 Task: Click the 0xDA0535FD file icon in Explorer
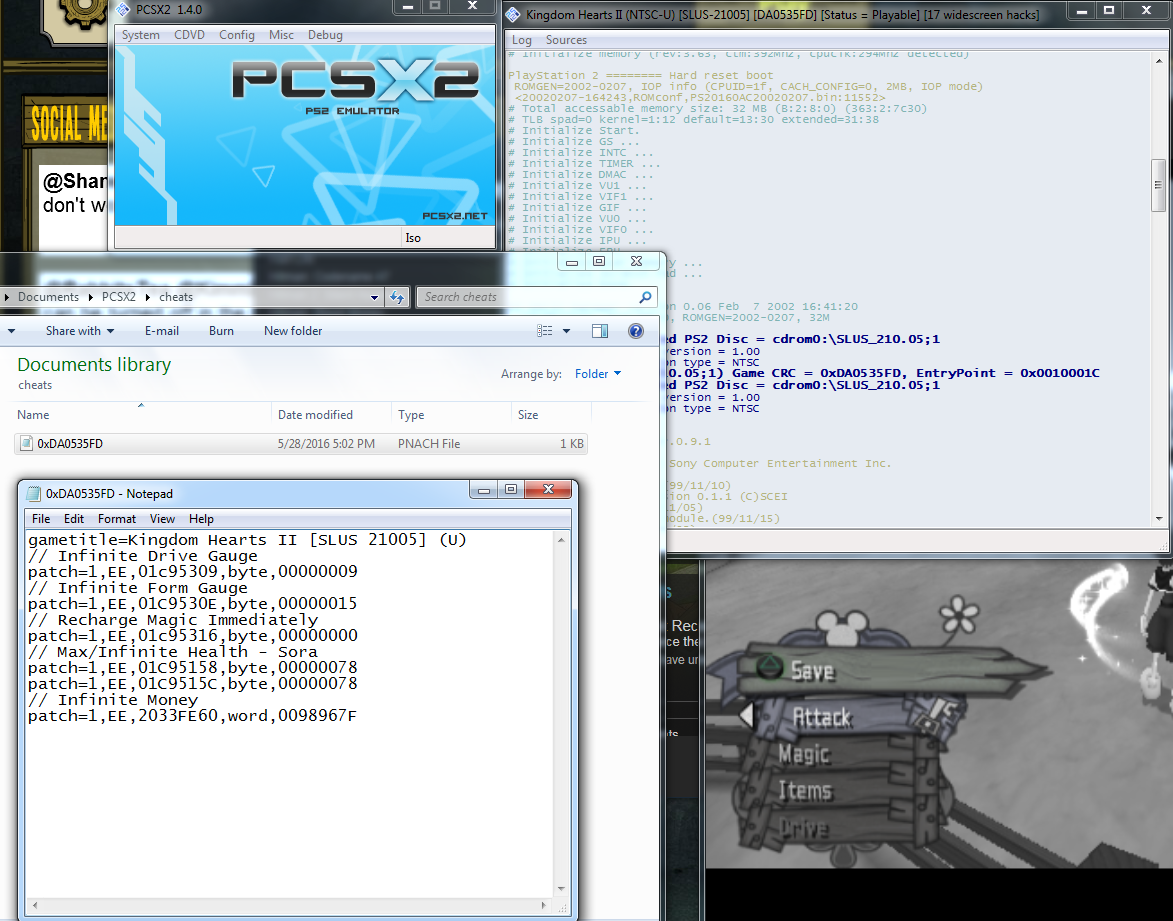click(x=26, y=443)
